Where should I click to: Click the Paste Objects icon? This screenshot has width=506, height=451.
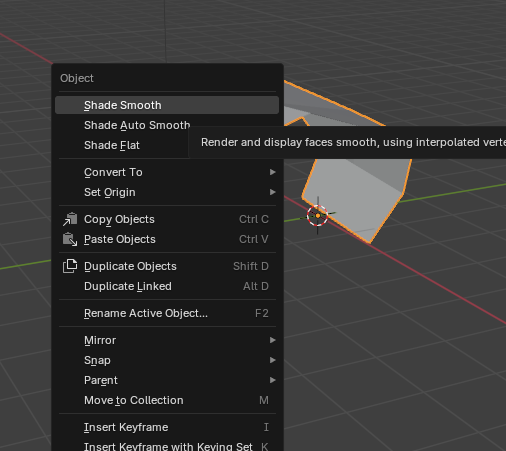tap(70, 239)
